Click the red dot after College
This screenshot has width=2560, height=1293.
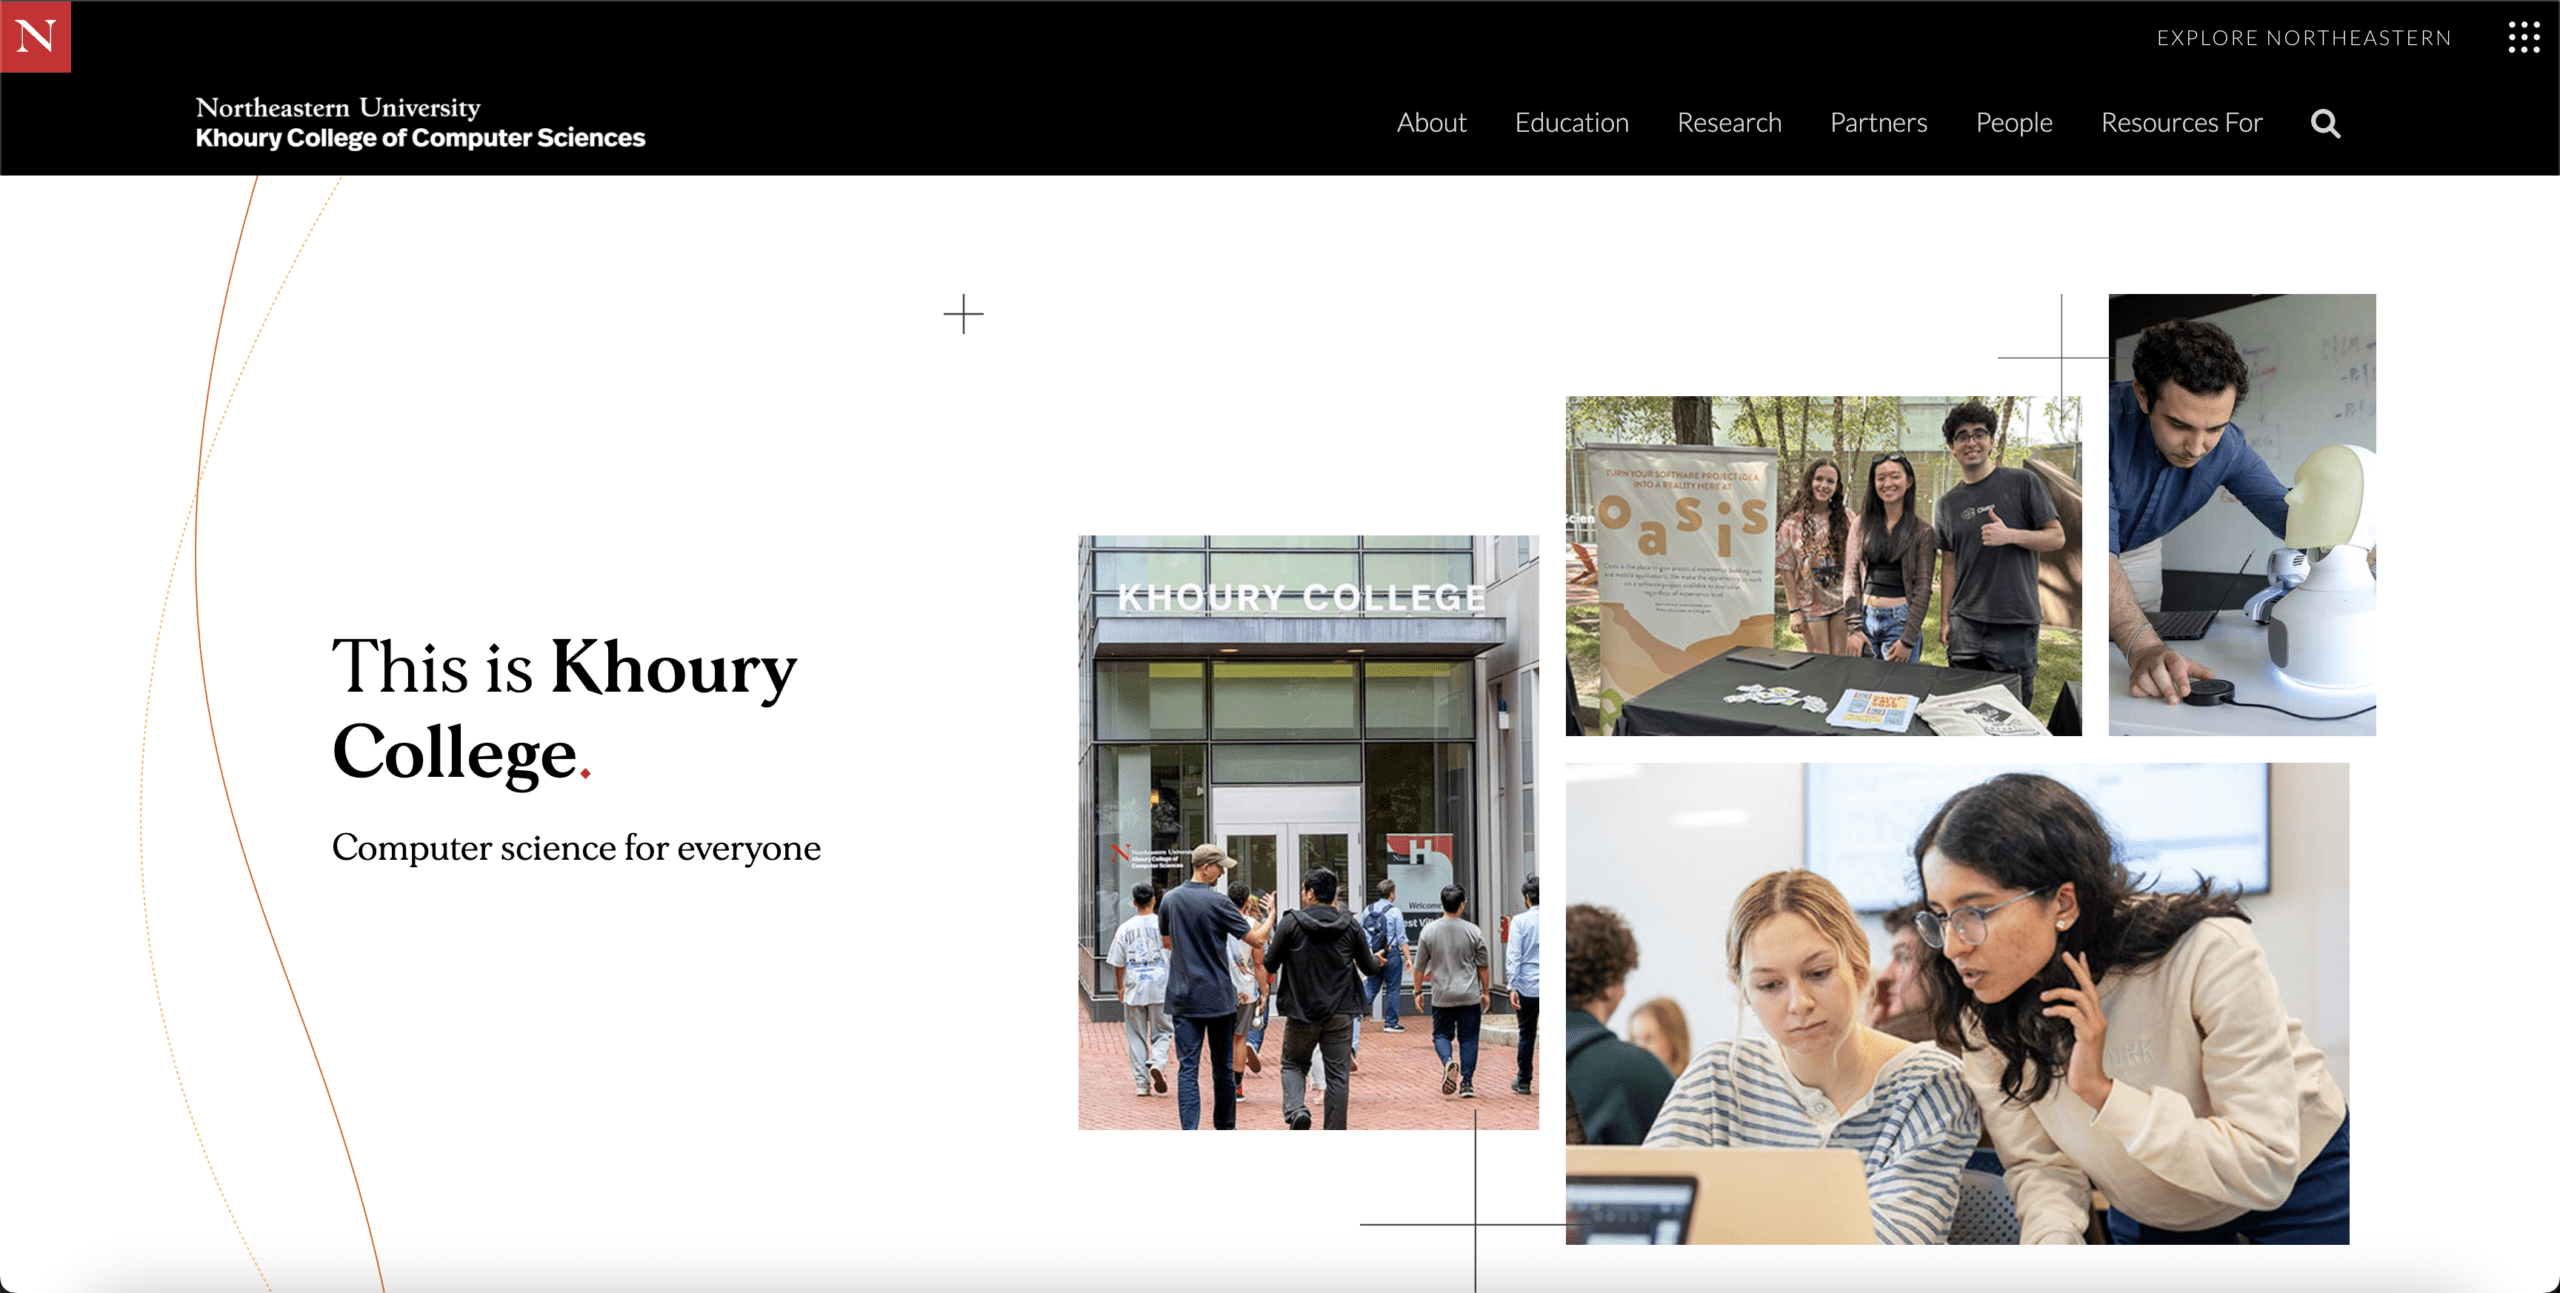point(585,773)
